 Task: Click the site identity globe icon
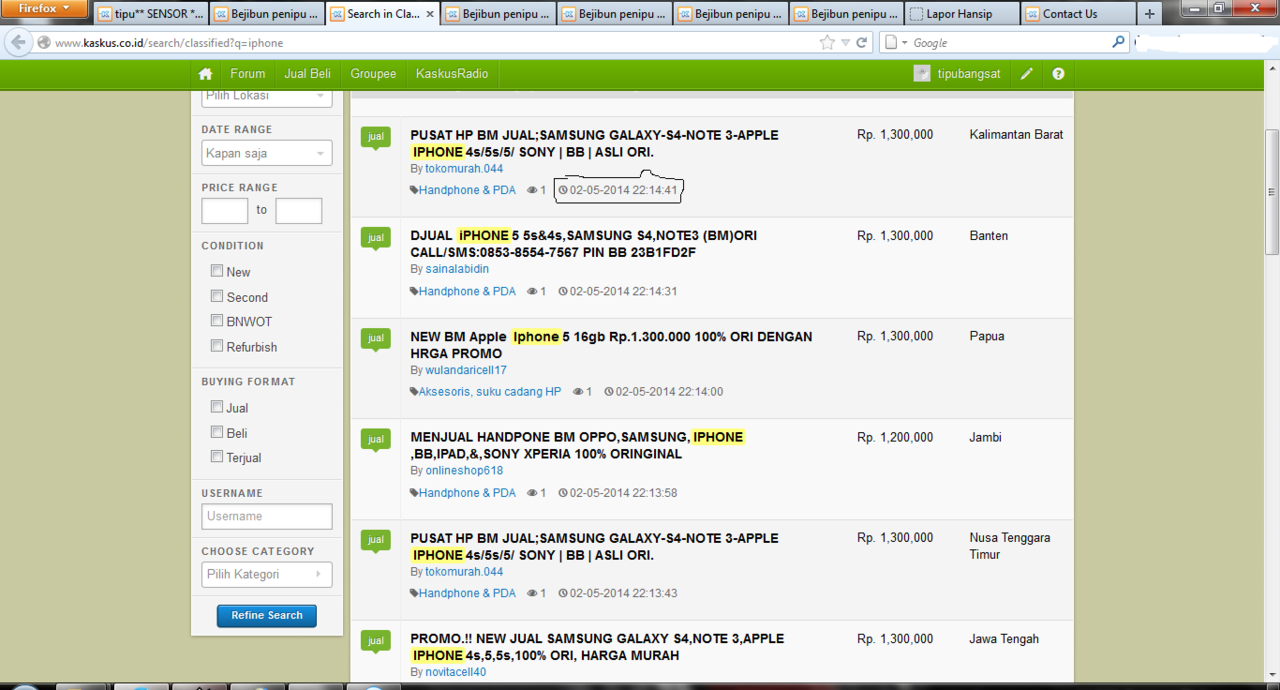pos(44,43)
